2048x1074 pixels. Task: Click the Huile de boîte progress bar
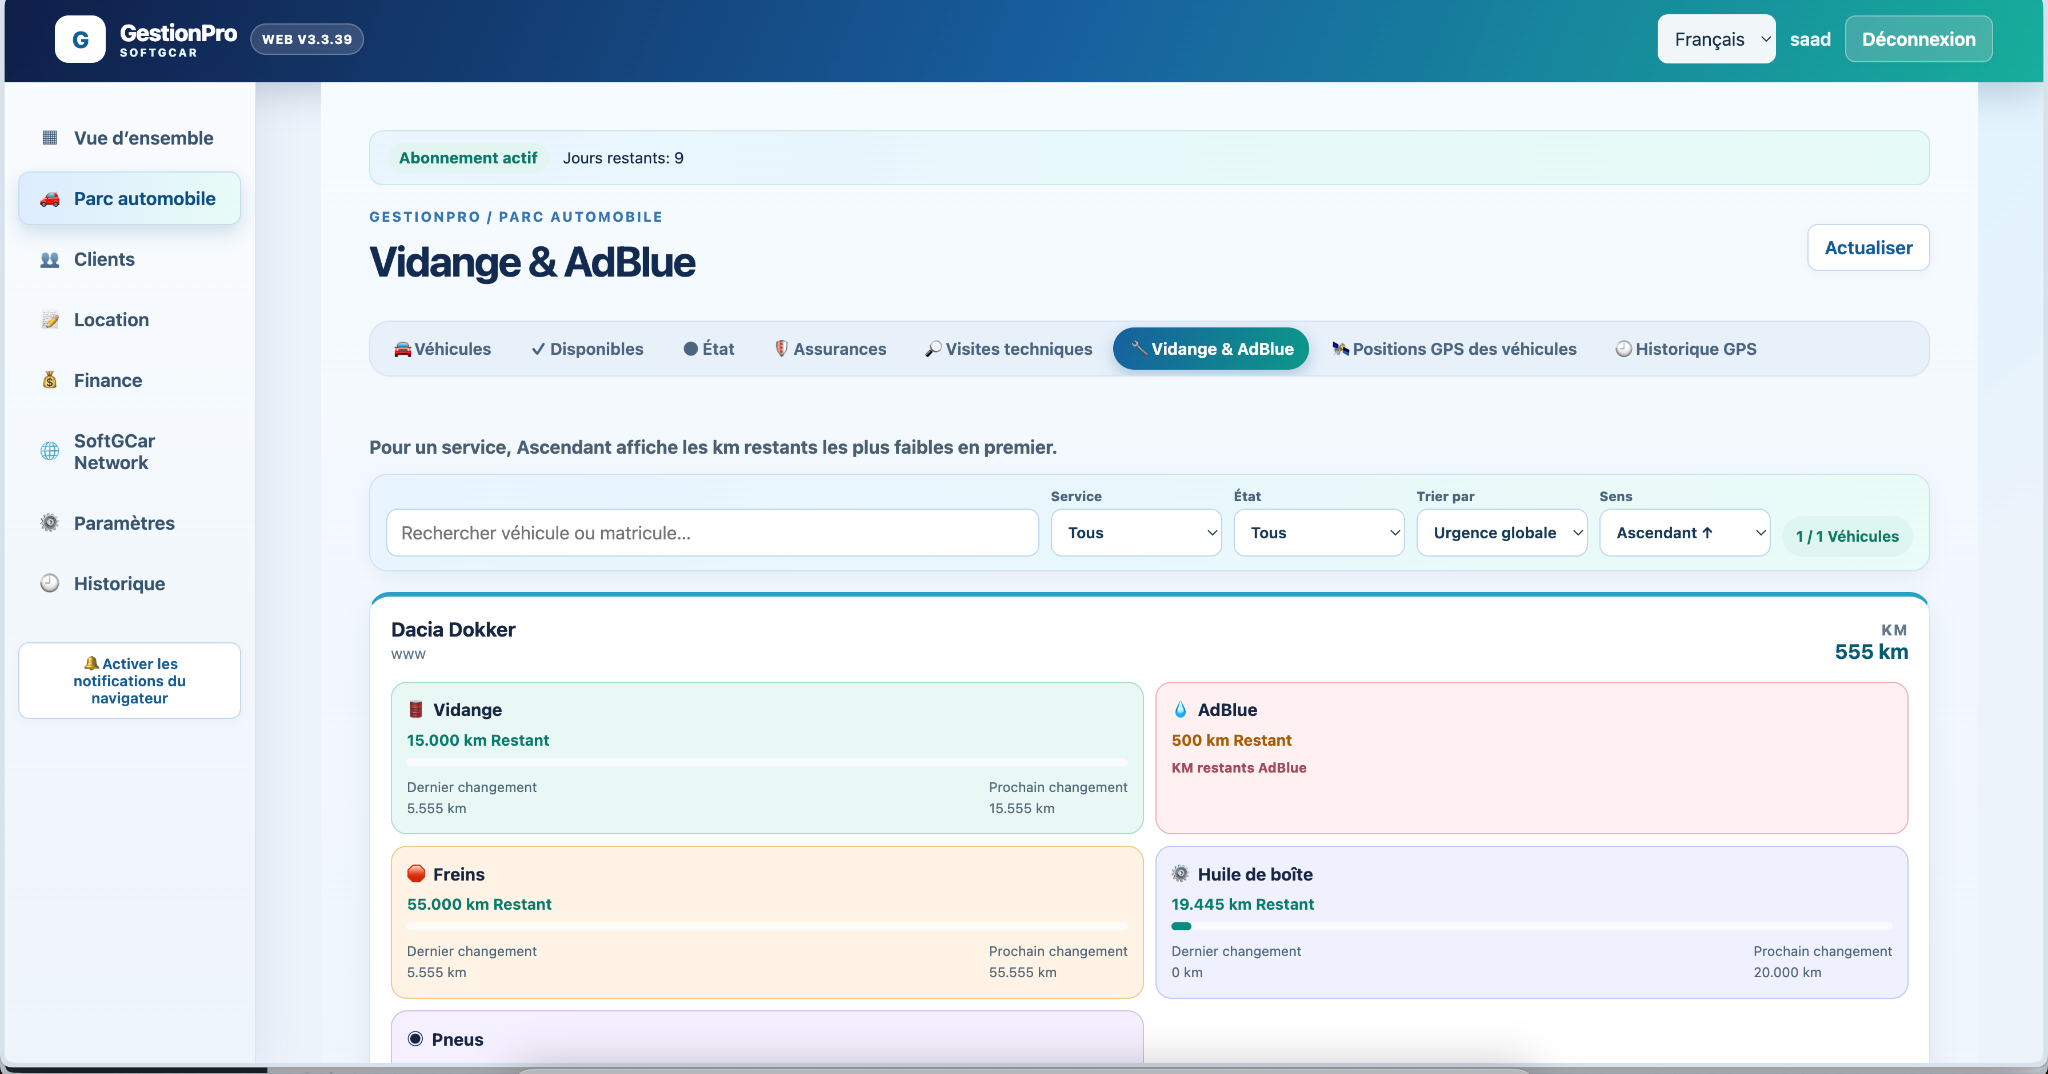(x=1531, y=926)
